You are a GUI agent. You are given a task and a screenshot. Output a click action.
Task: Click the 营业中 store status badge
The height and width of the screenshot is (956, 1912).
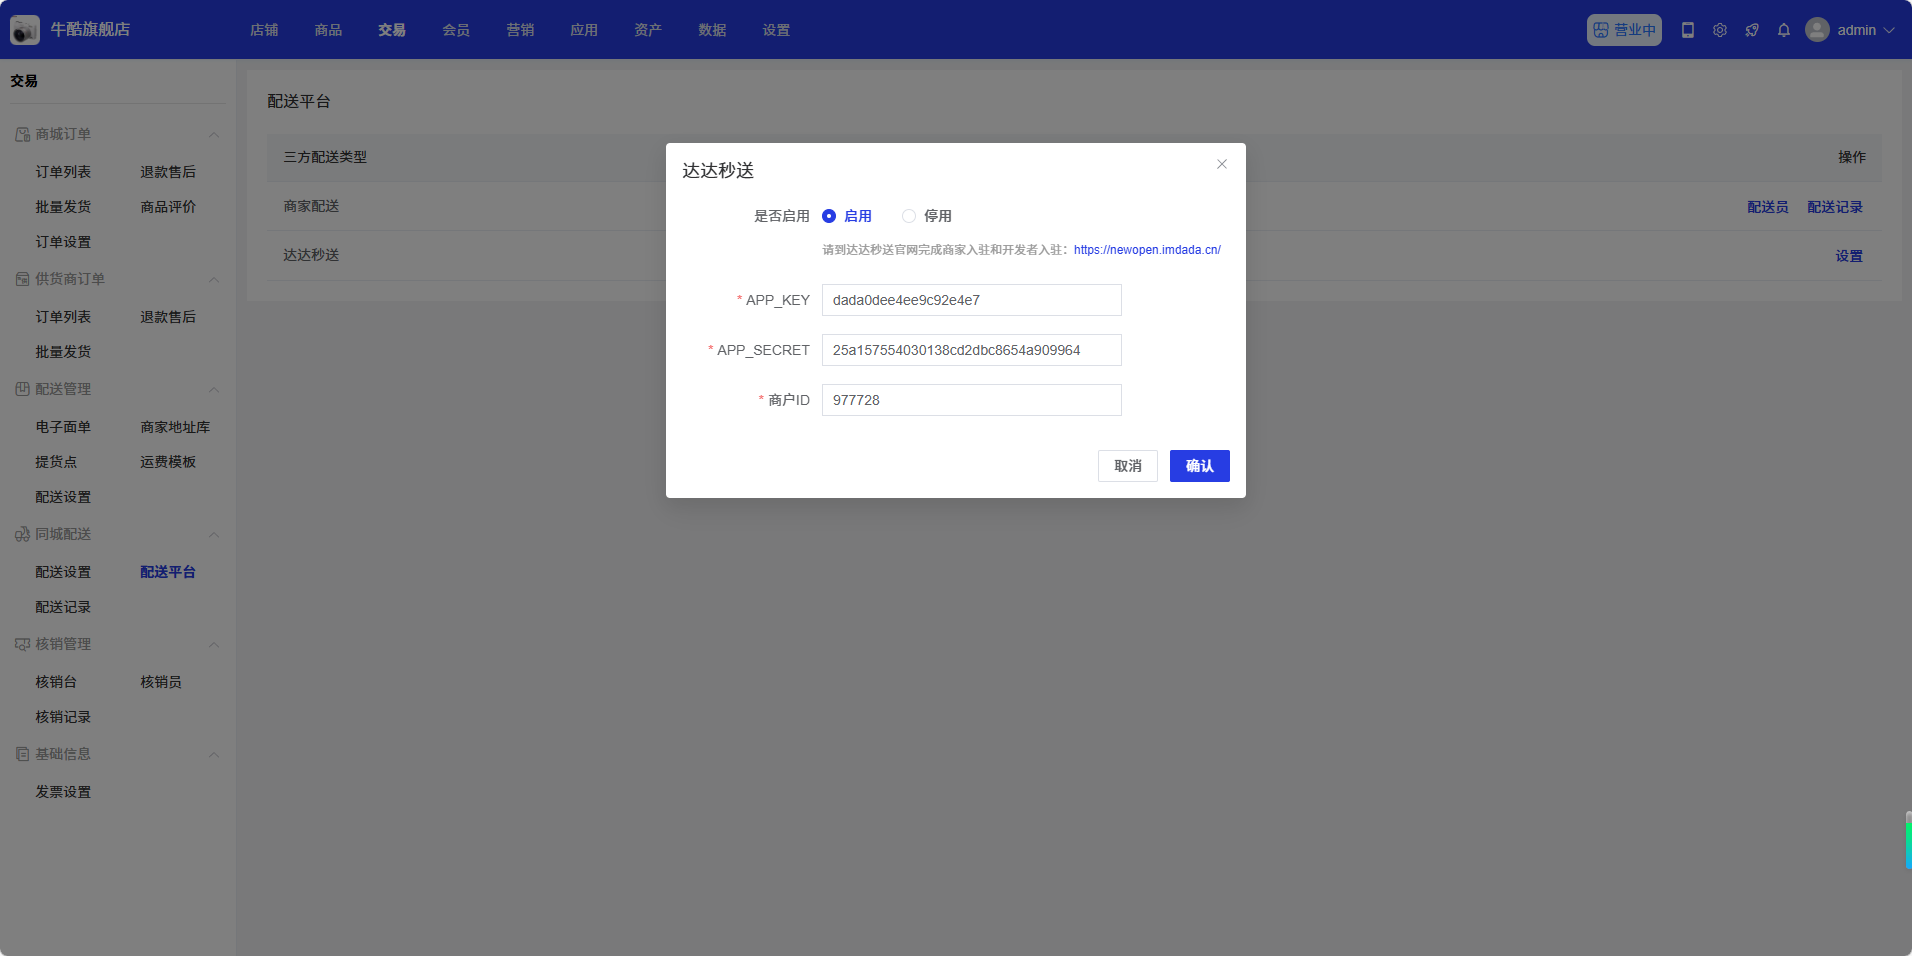[1624, 30]
